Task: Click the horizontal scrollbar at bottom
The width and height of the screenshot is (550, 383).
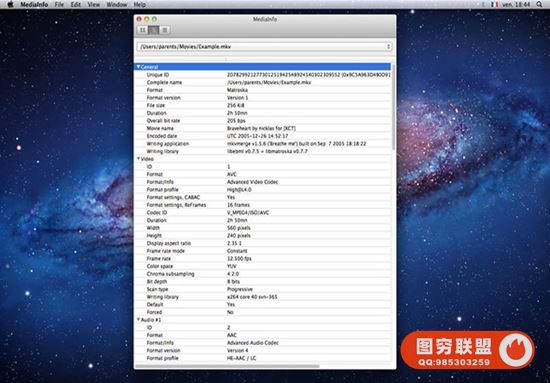Action: coord(227,366)
